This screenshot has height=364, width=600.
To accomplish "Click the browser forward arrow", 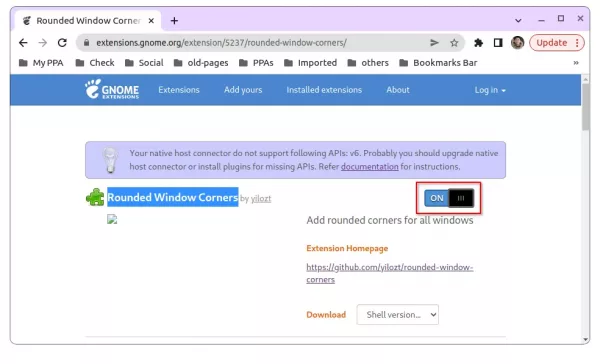I will pos(42,43).
